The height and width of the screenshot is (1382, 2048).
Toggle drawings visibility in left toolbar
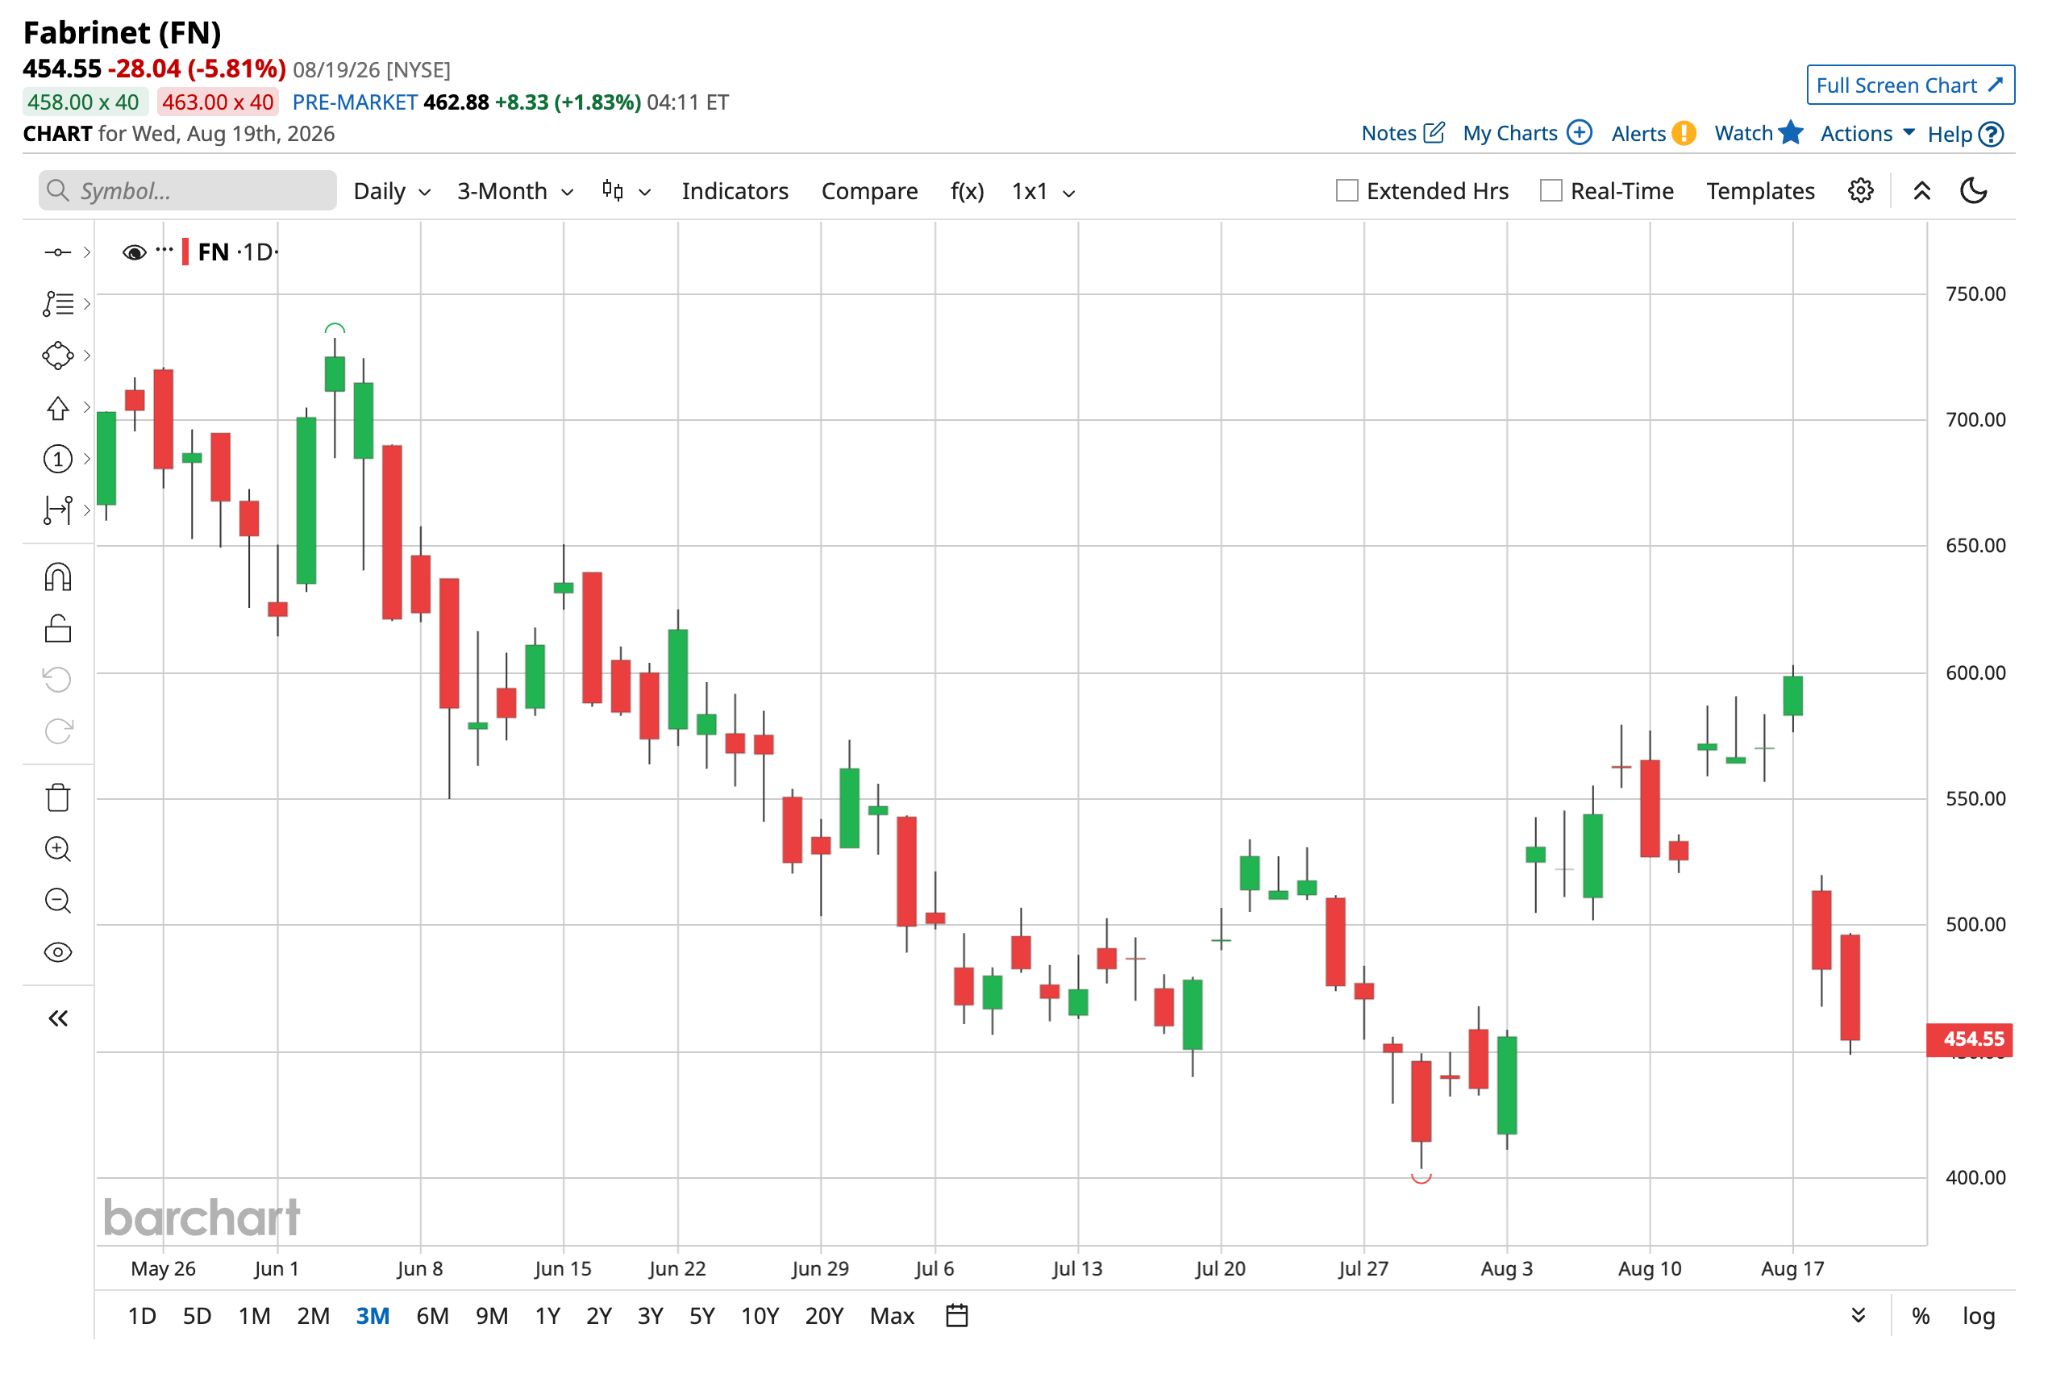[58, 952]
